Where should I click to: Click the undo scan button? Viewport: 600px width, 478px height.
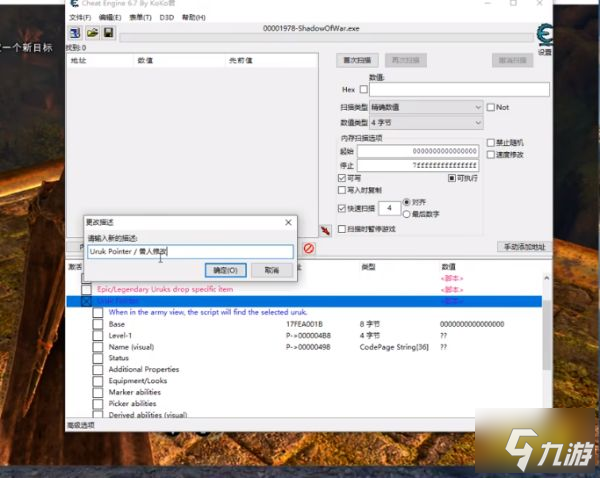(x=512, y=60)
